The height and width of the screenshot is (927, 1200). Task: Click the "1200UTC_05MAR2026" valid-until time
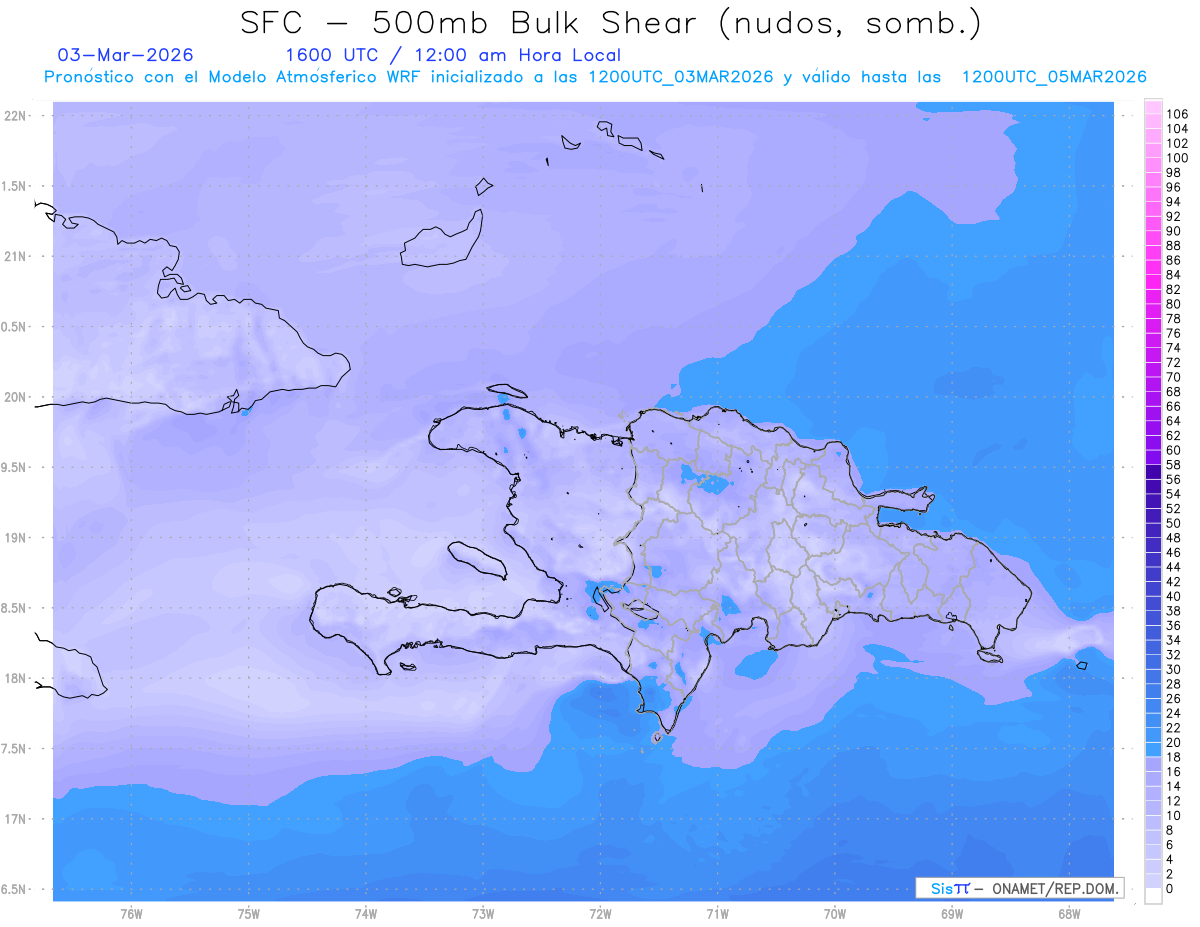point(1053,77)
